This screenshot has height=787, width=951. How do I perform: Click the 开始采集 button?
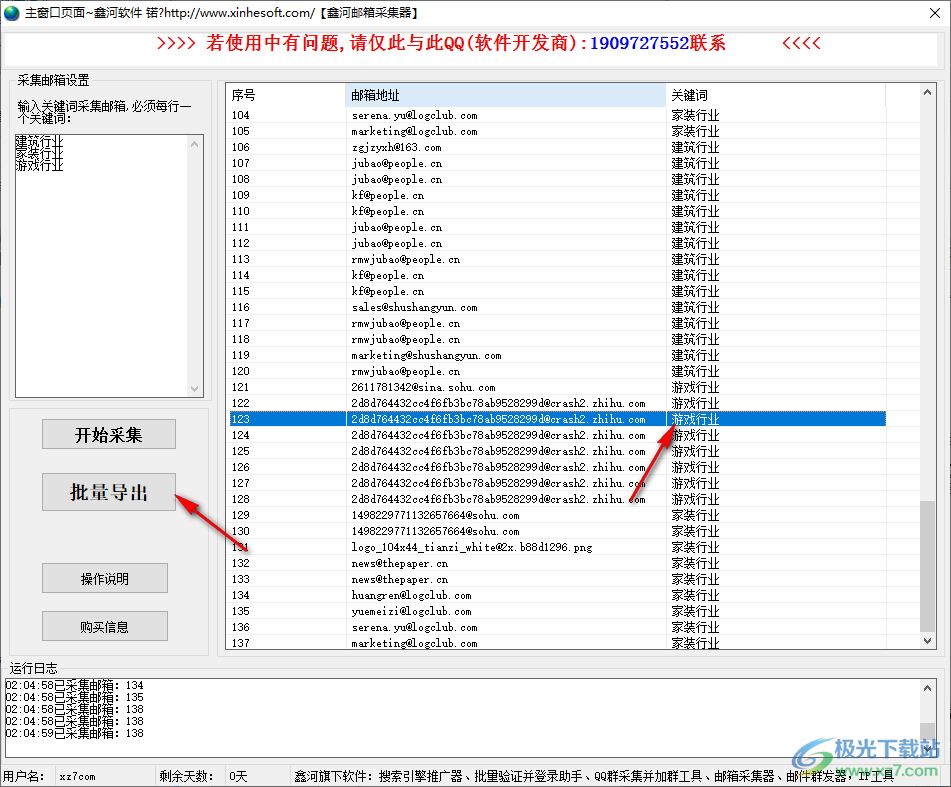coord(109,434)
